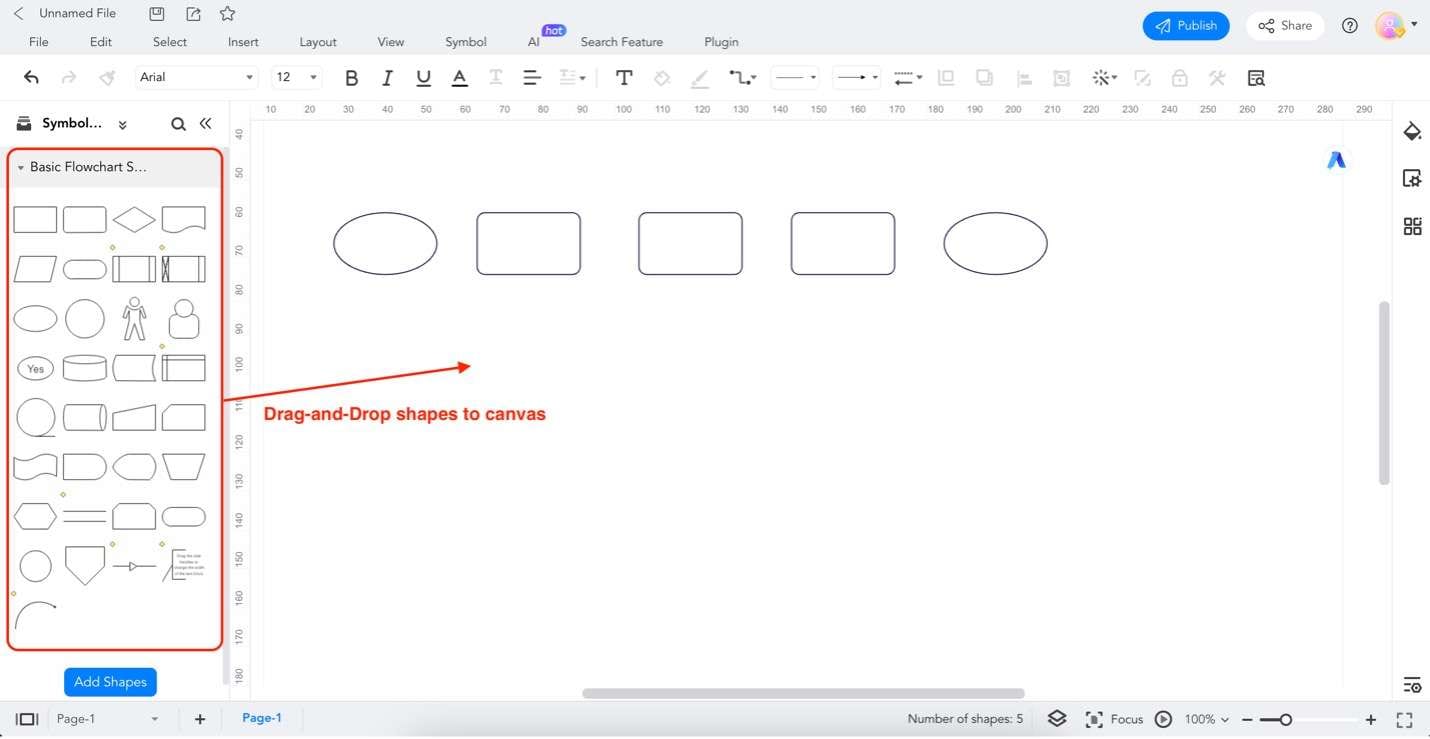
Task: Open the right sidebar grid panel
Action: pos(1412,226)
